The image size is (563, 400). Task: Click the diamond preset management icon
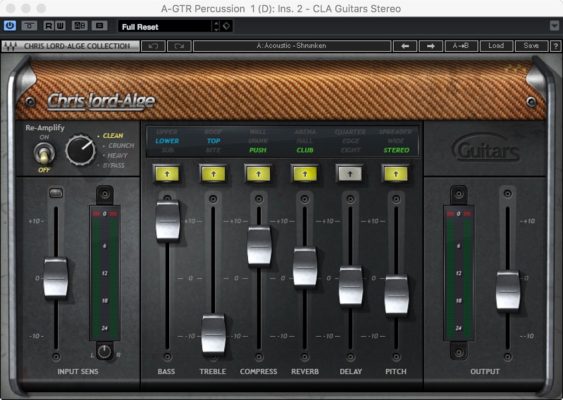227,26
